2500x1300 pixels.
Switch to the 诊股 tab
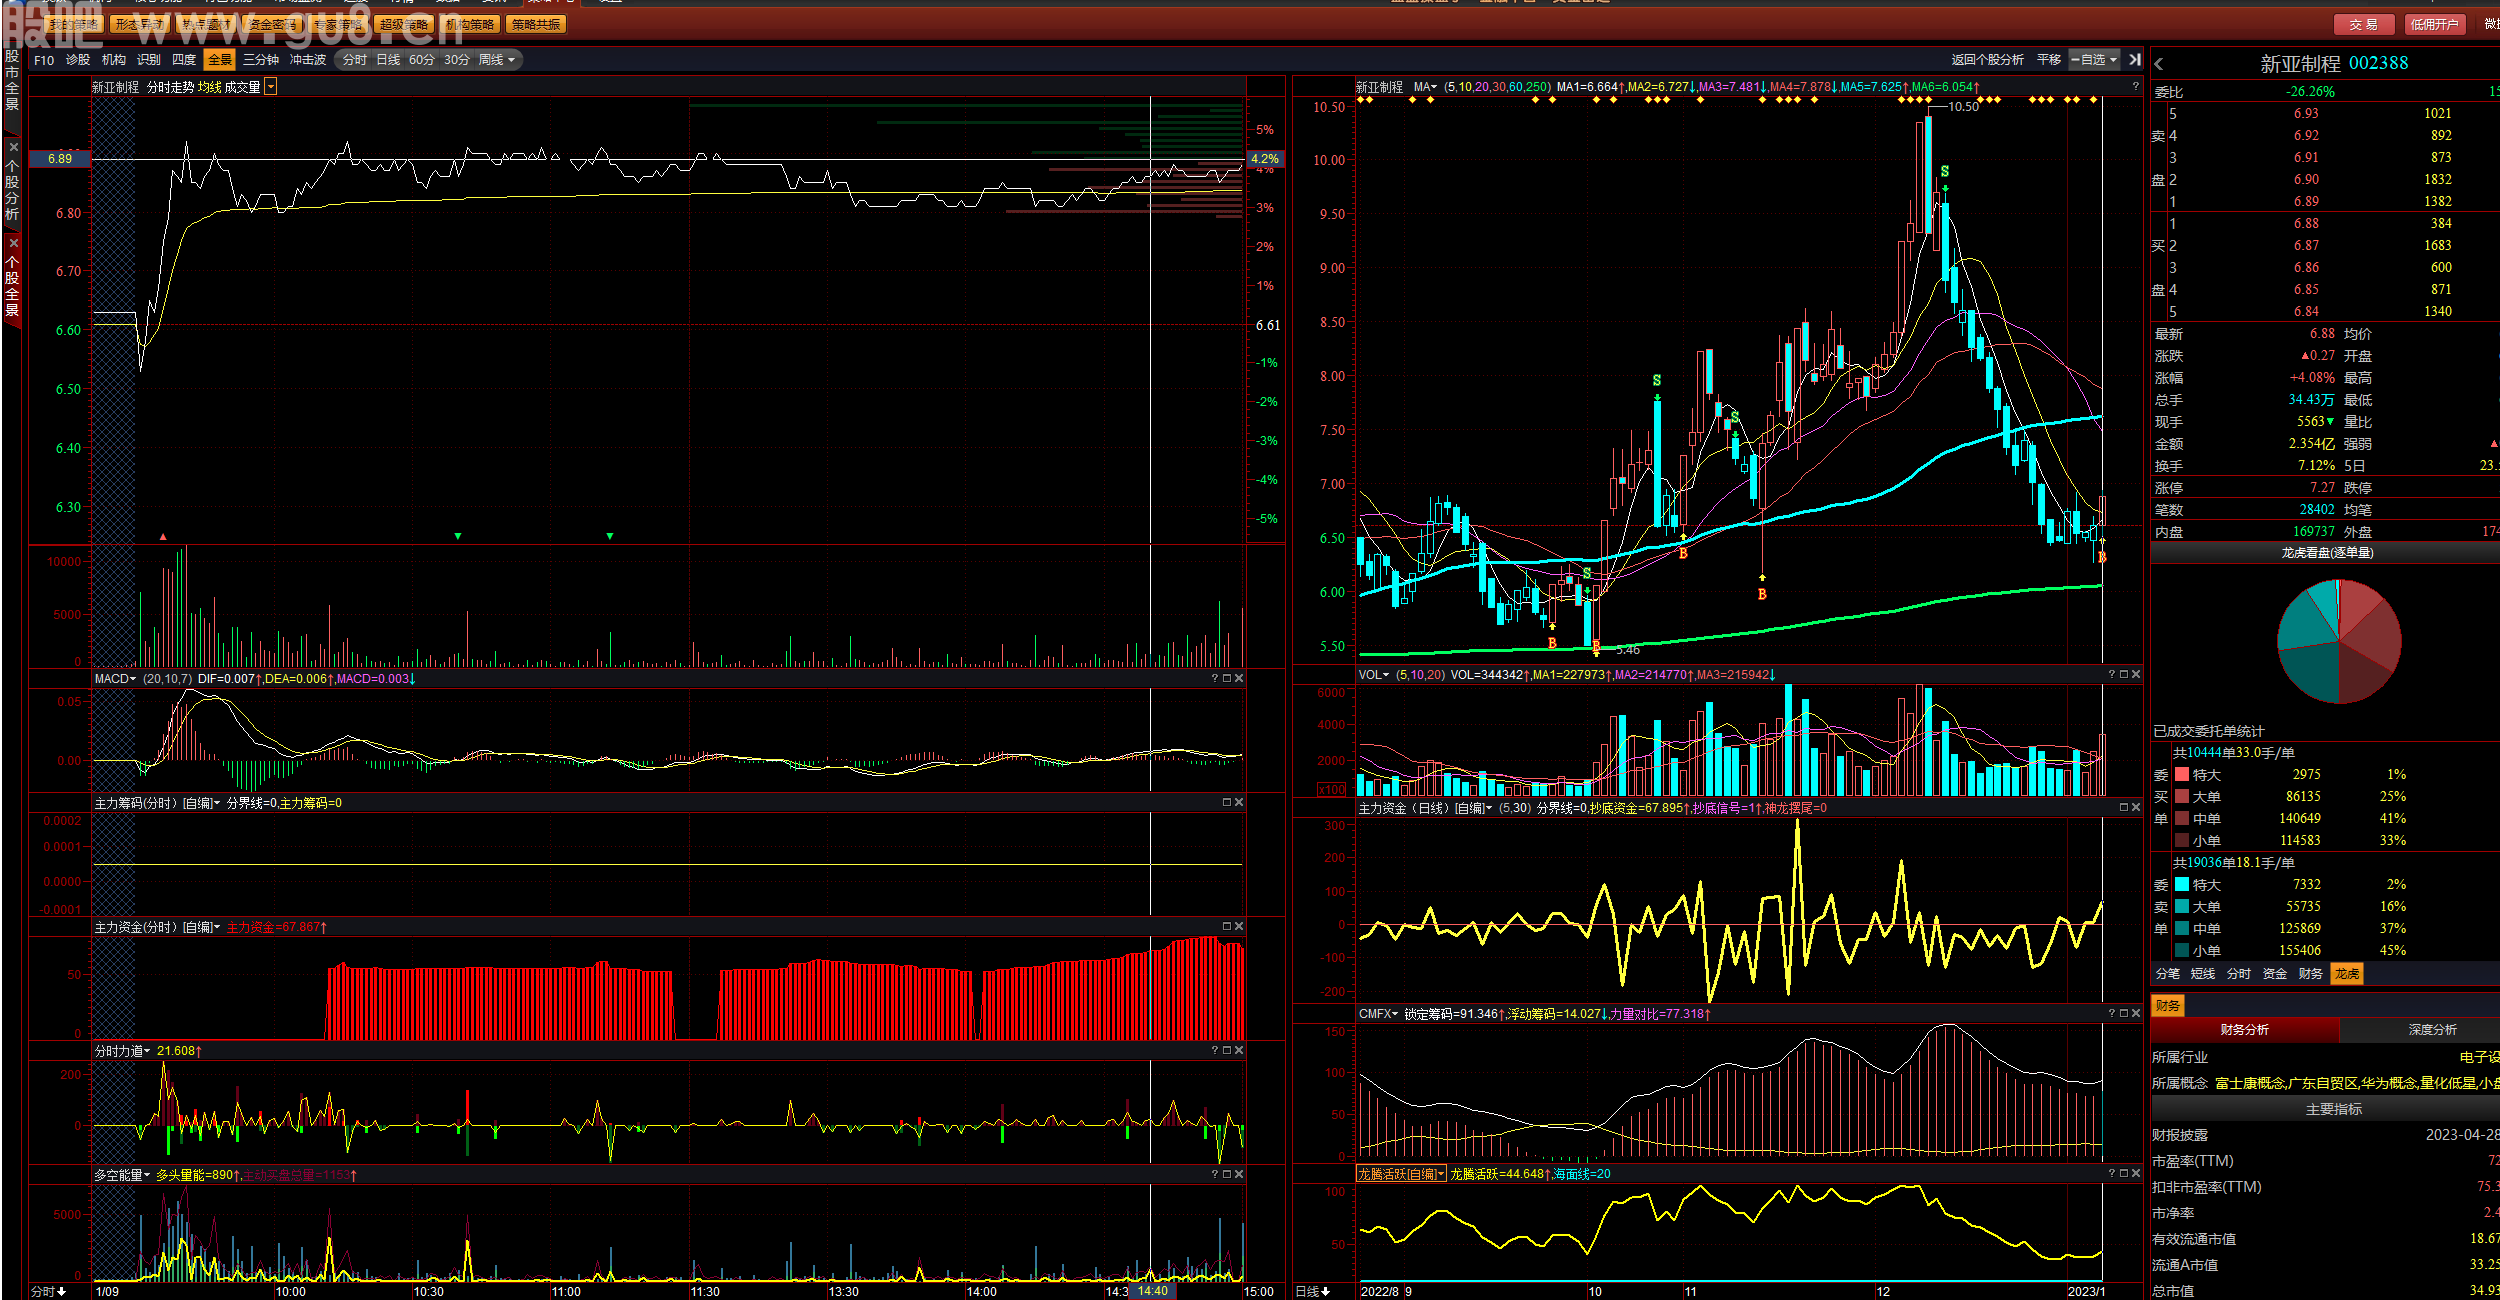click(78, 60)
